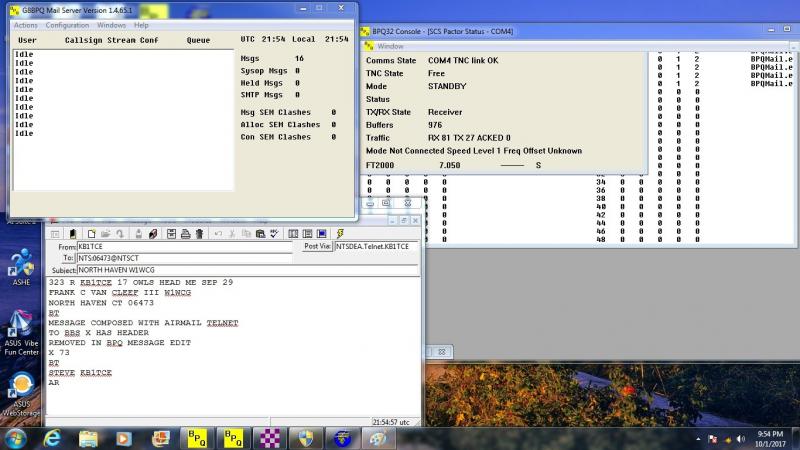Open the ASHE desktop shortcut
The height and width of the screenshot is (450, 800).
(x=21, y=267)
